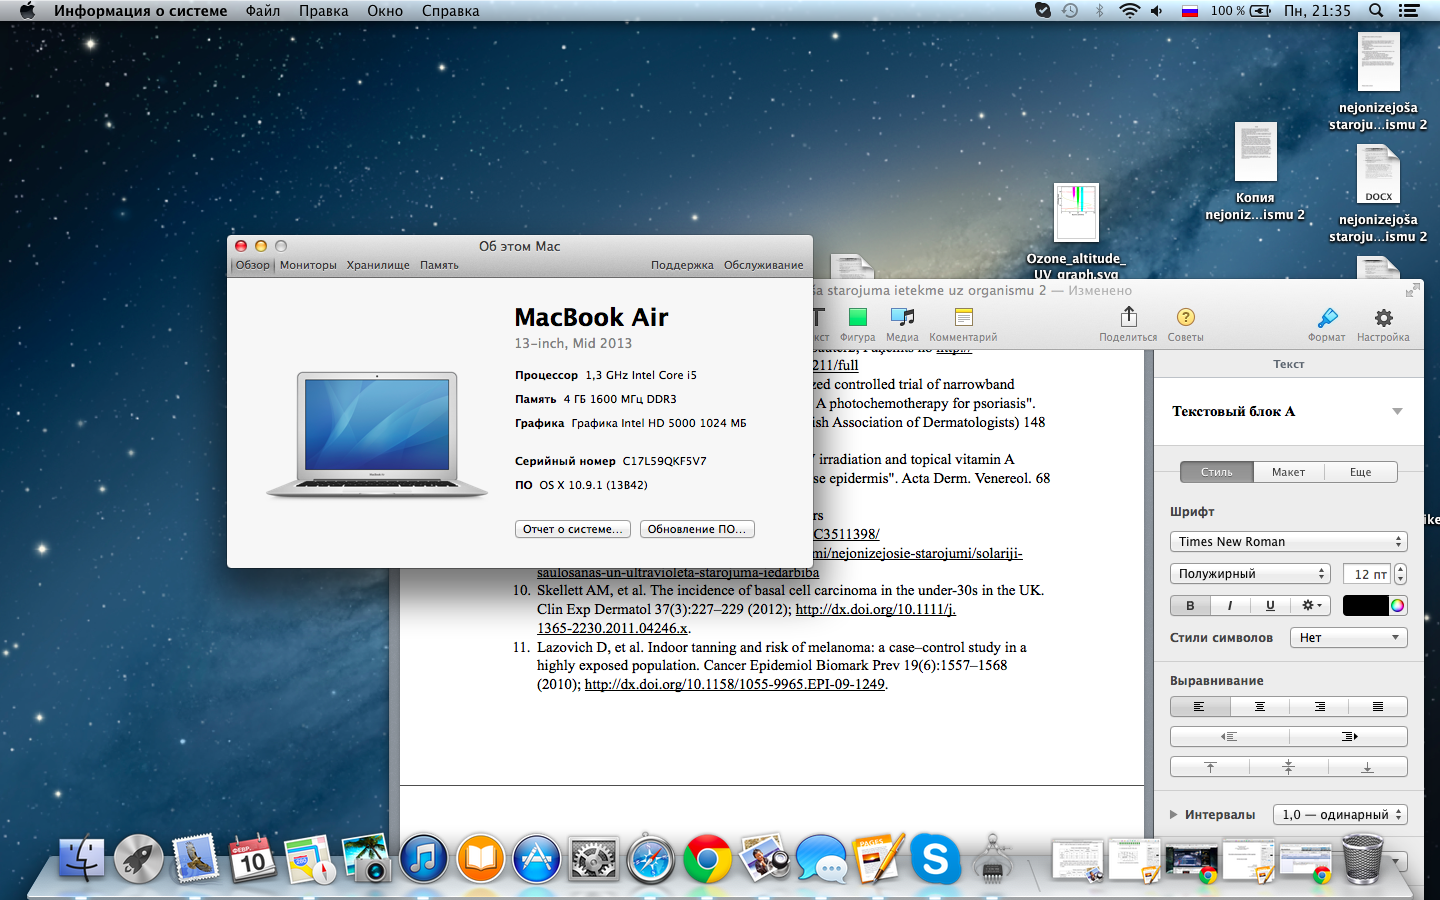Click Pages Tips question mark icon

(x=1186, y=317)
